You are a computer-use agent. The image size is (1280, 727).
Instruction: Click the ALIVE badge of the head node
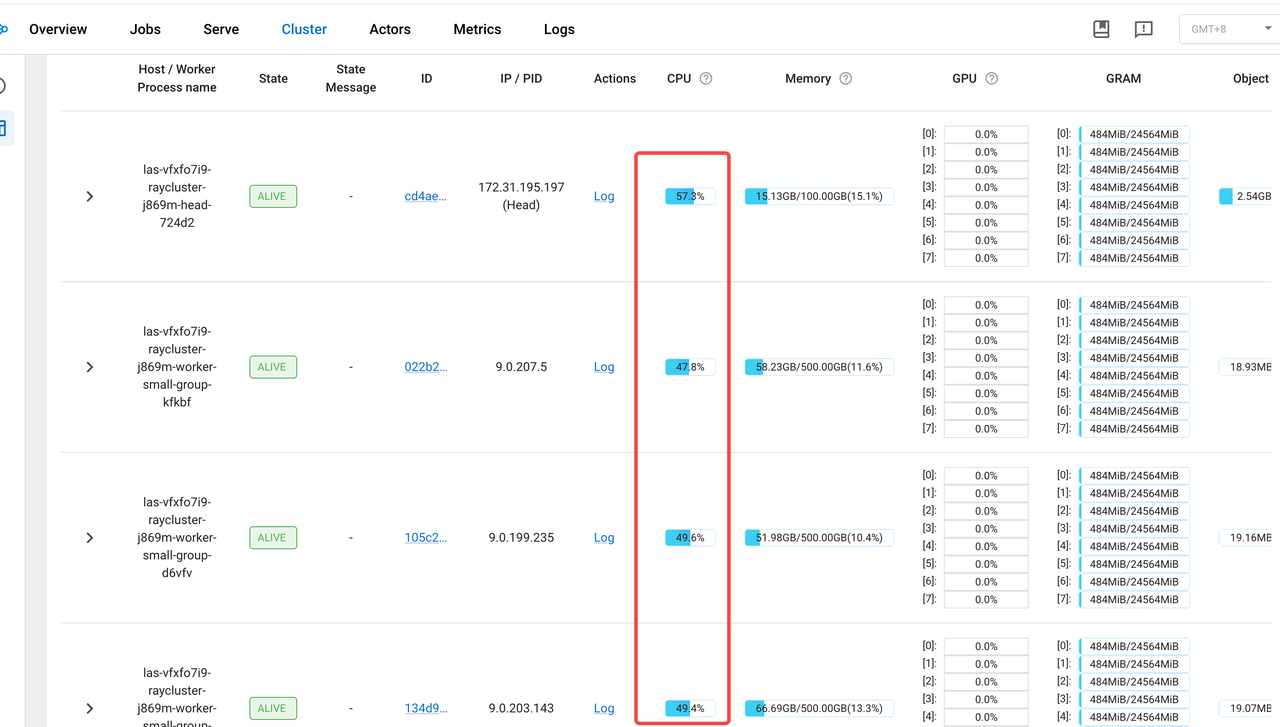pyautogui.click(x=273, y=196)
